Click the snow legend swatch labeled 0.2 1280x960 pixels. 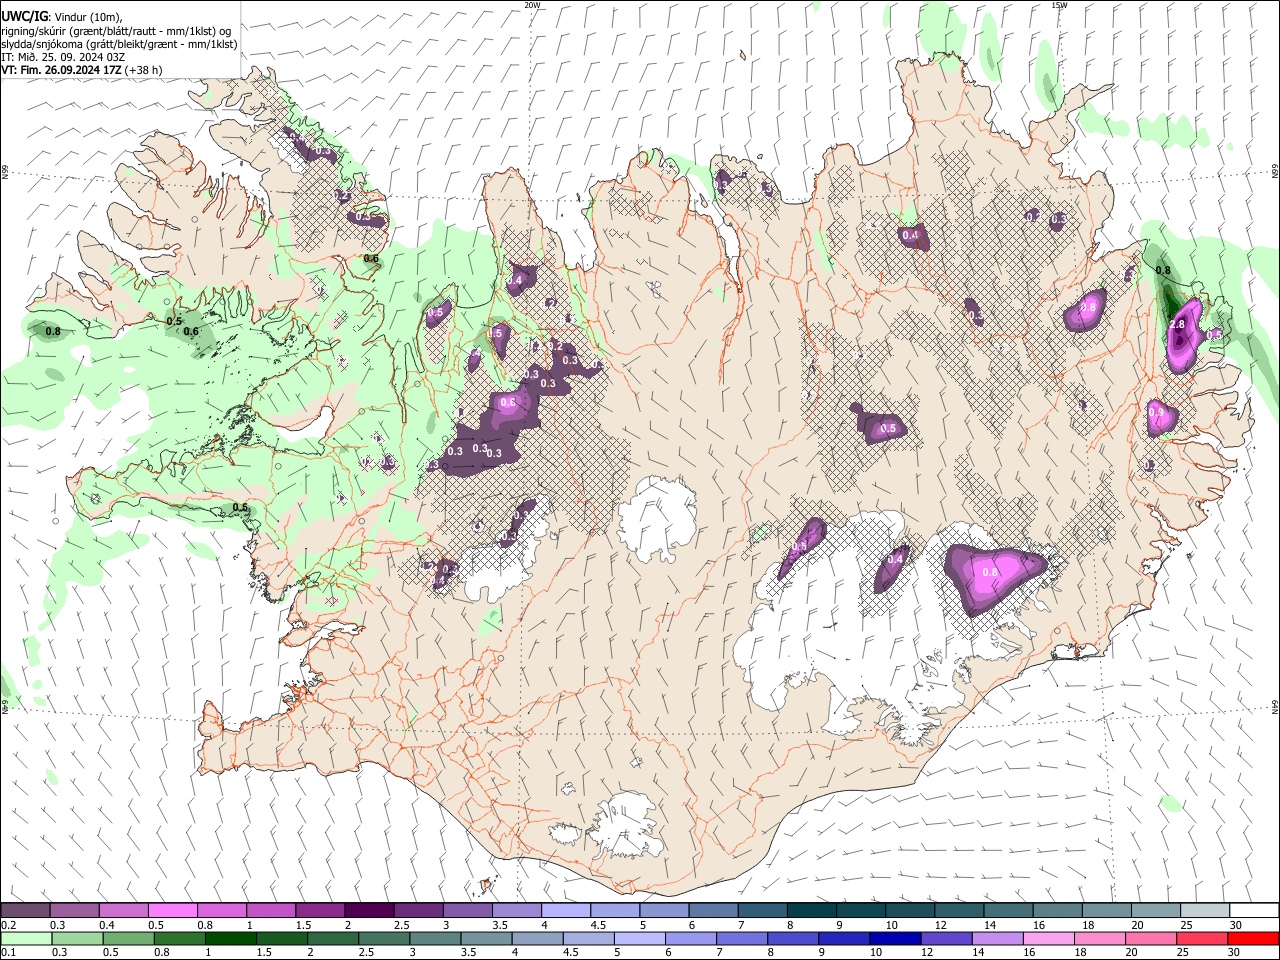pyautogui.click(x=26, y=910)
